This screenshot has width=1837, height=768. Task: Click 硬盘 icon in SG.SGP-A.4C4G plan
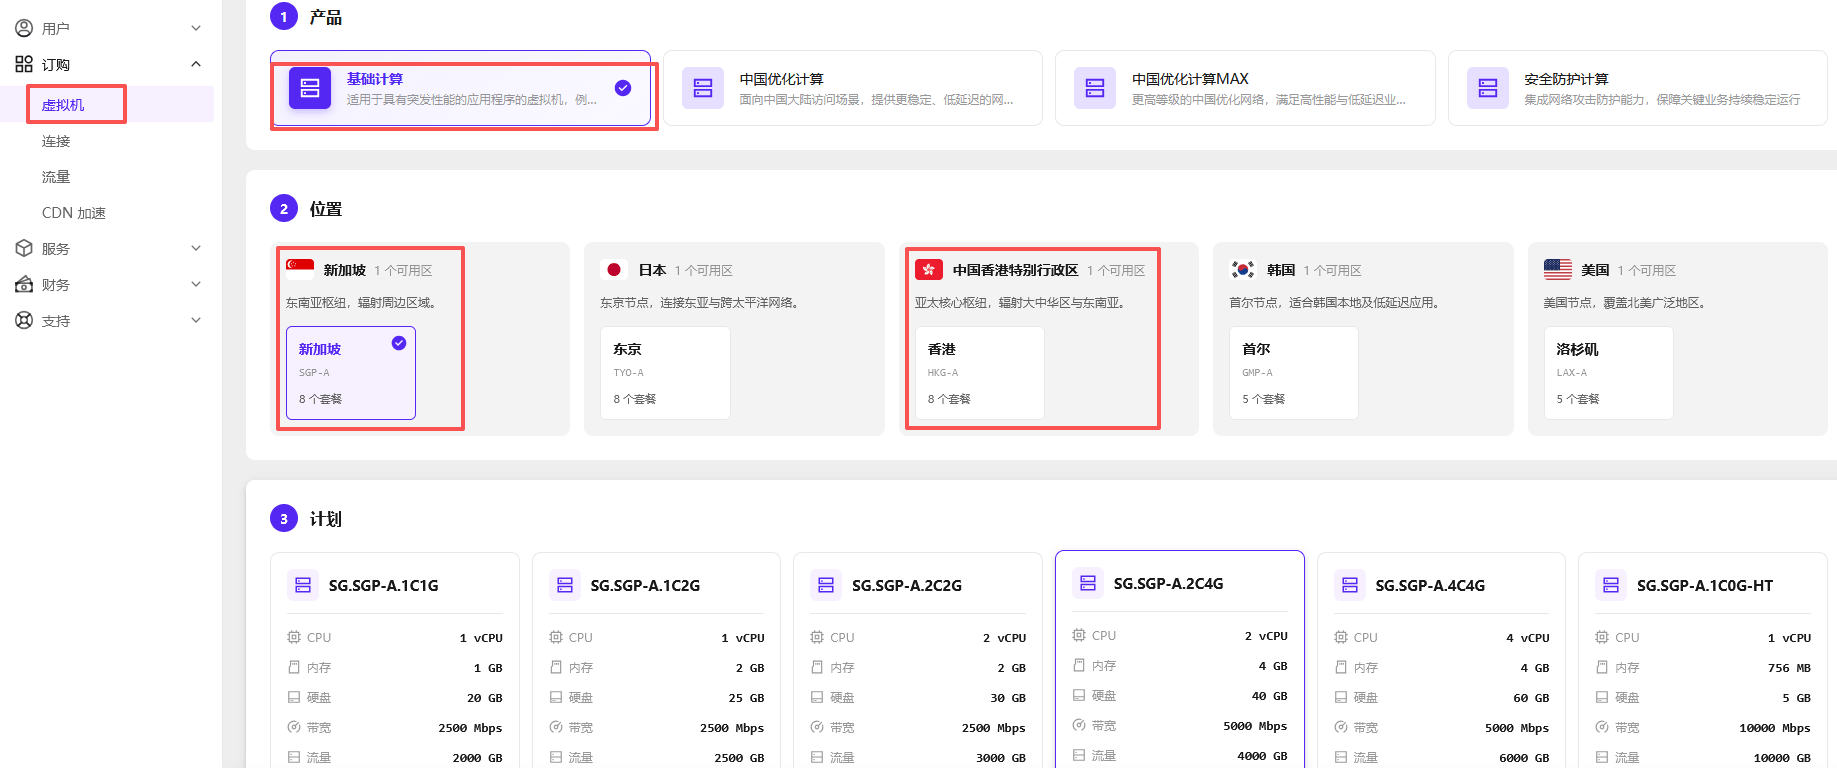coord(1341,697)
